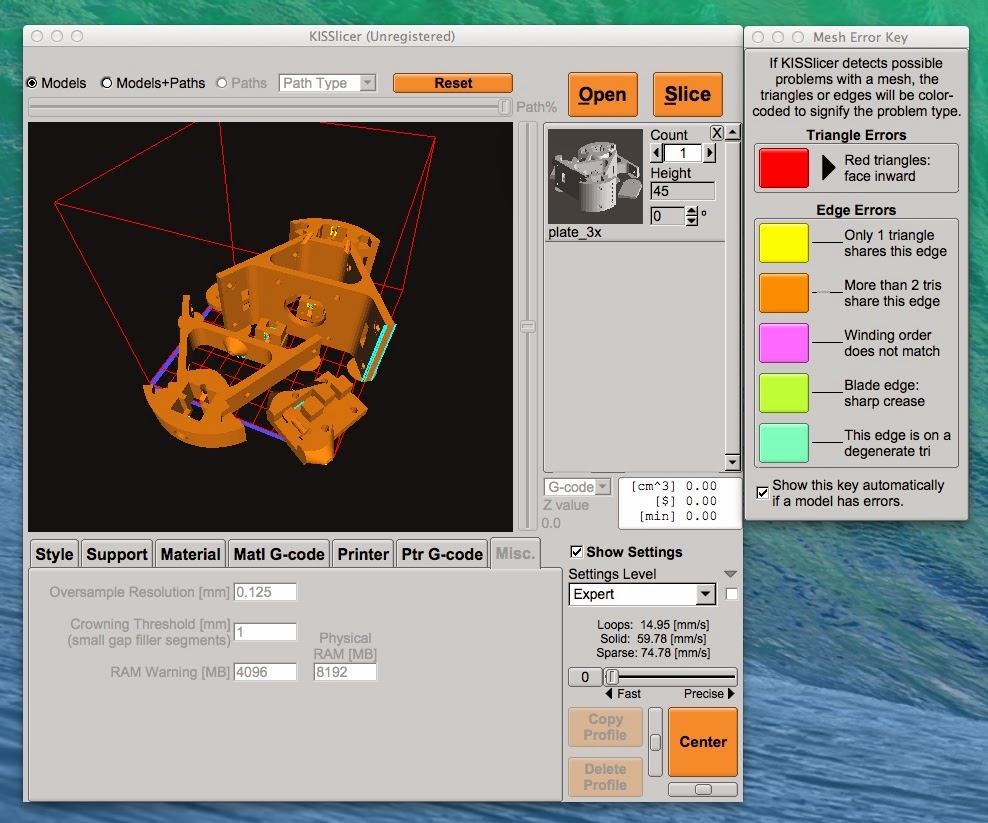This screenshot has height=823, width=988.
Task: Switch to the Matl G-code tab
Action: (x=279, y=555)
